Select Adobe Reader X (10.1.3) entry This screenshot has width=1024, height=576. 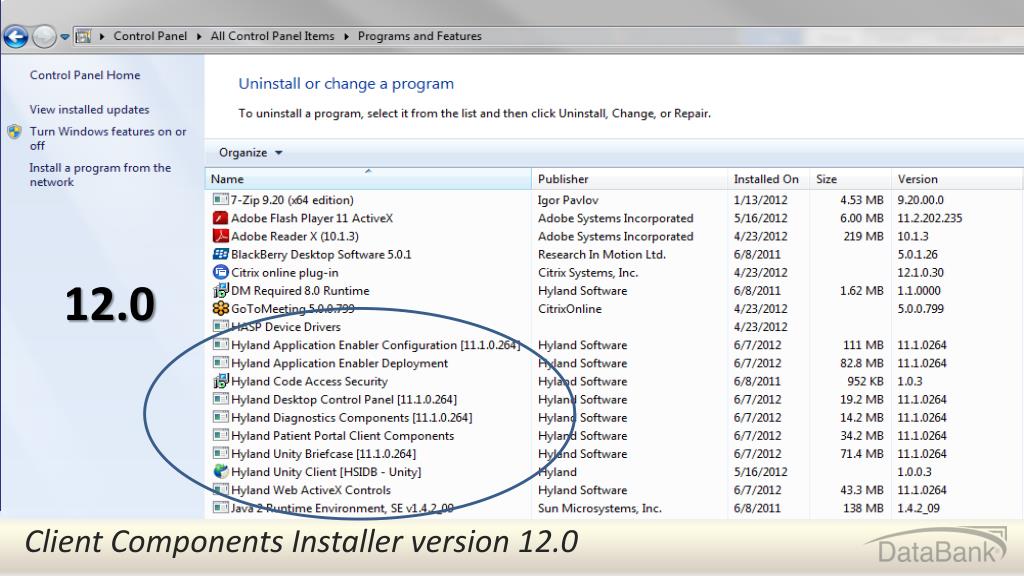tap(295, 236)
